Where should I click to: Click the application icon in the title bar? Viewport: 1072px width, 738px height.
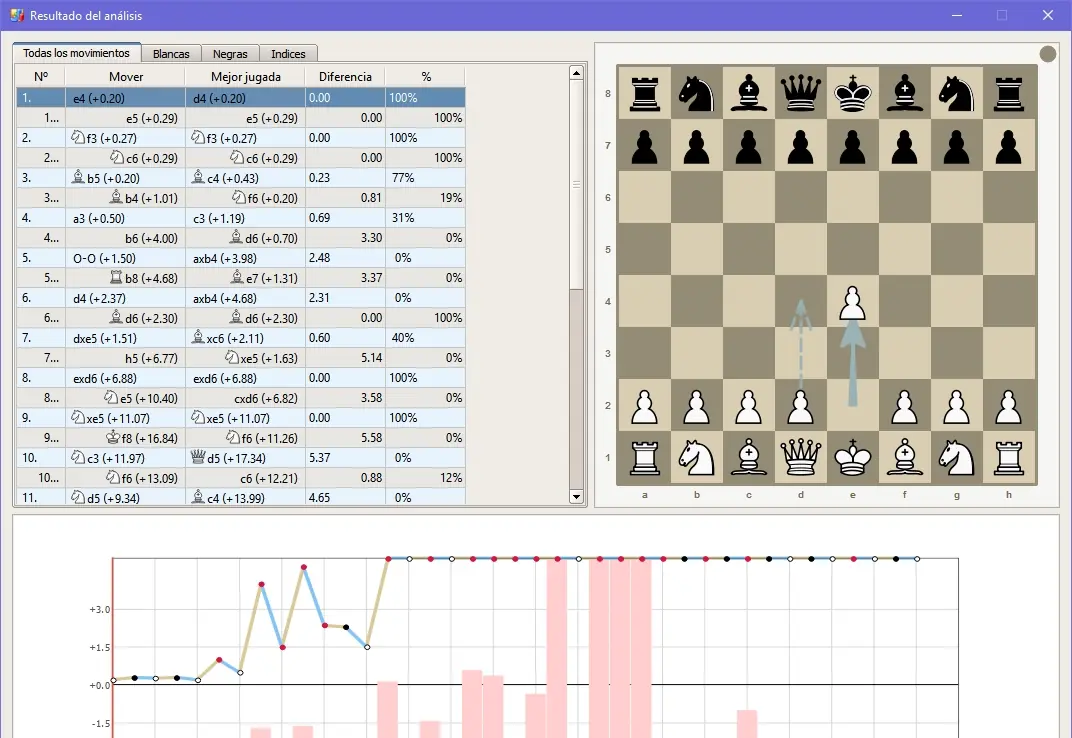[17, 15]
